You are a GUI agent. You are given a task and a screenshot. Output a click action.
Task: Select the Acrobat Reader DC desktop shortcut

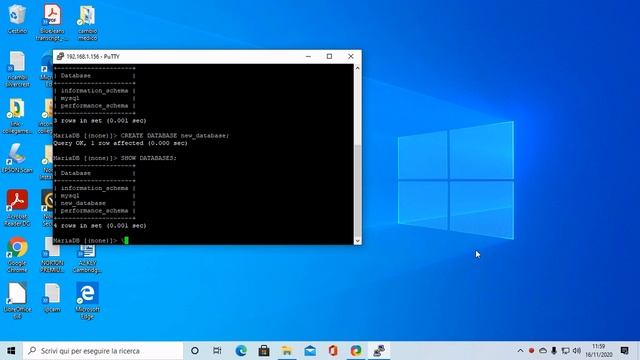pyautogui.click(x=17, y=208)
